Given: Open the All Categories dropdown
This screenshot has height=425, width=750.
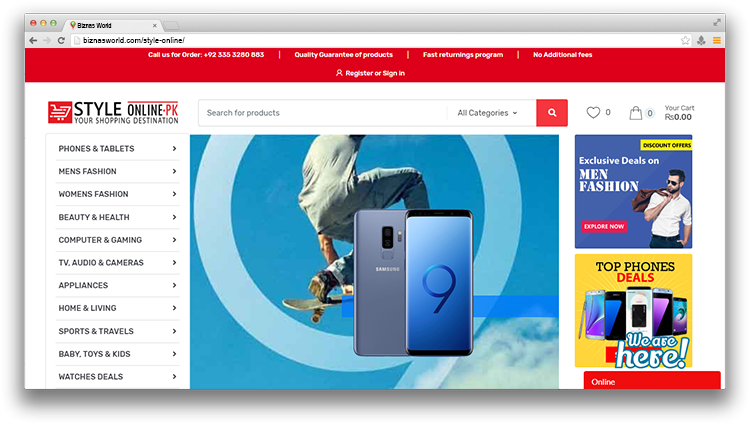Looking at the screenshot, I should click(487, 113).
